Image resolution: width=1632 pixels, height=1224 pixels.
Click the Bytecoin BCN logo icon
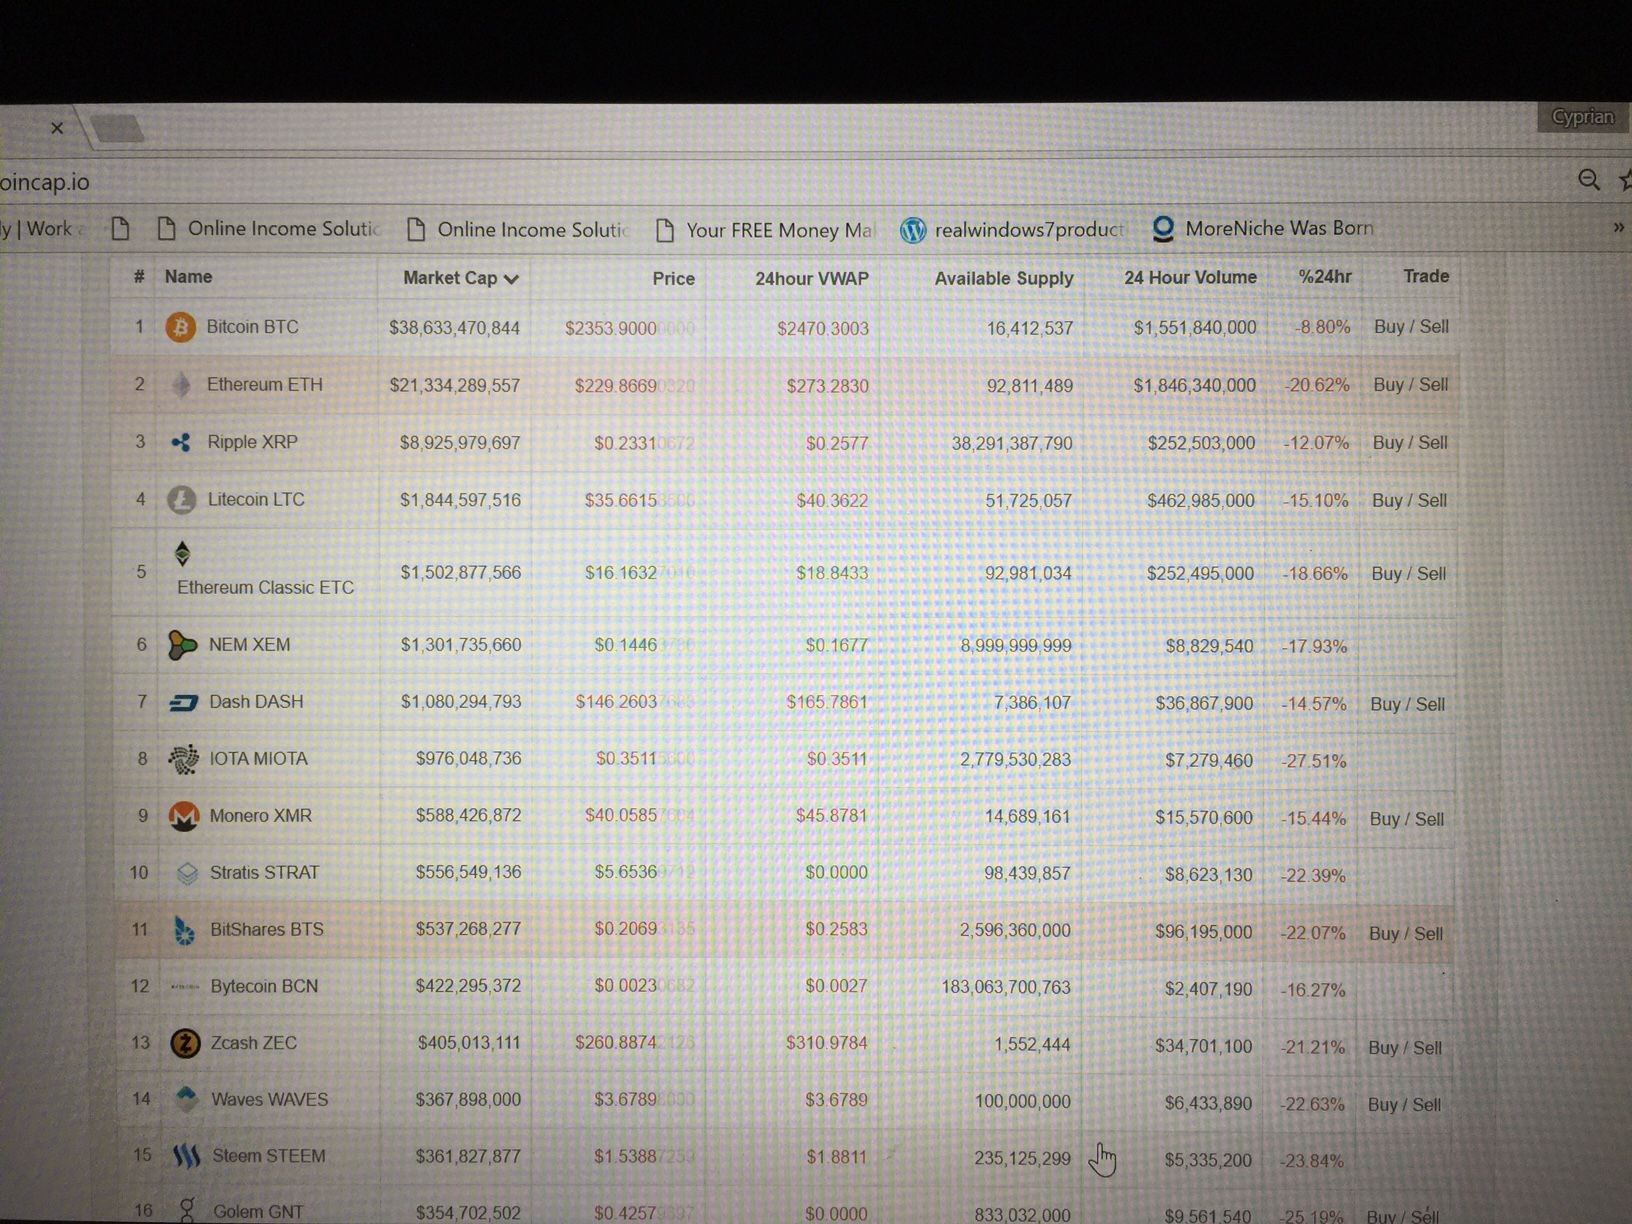[185, 987]
